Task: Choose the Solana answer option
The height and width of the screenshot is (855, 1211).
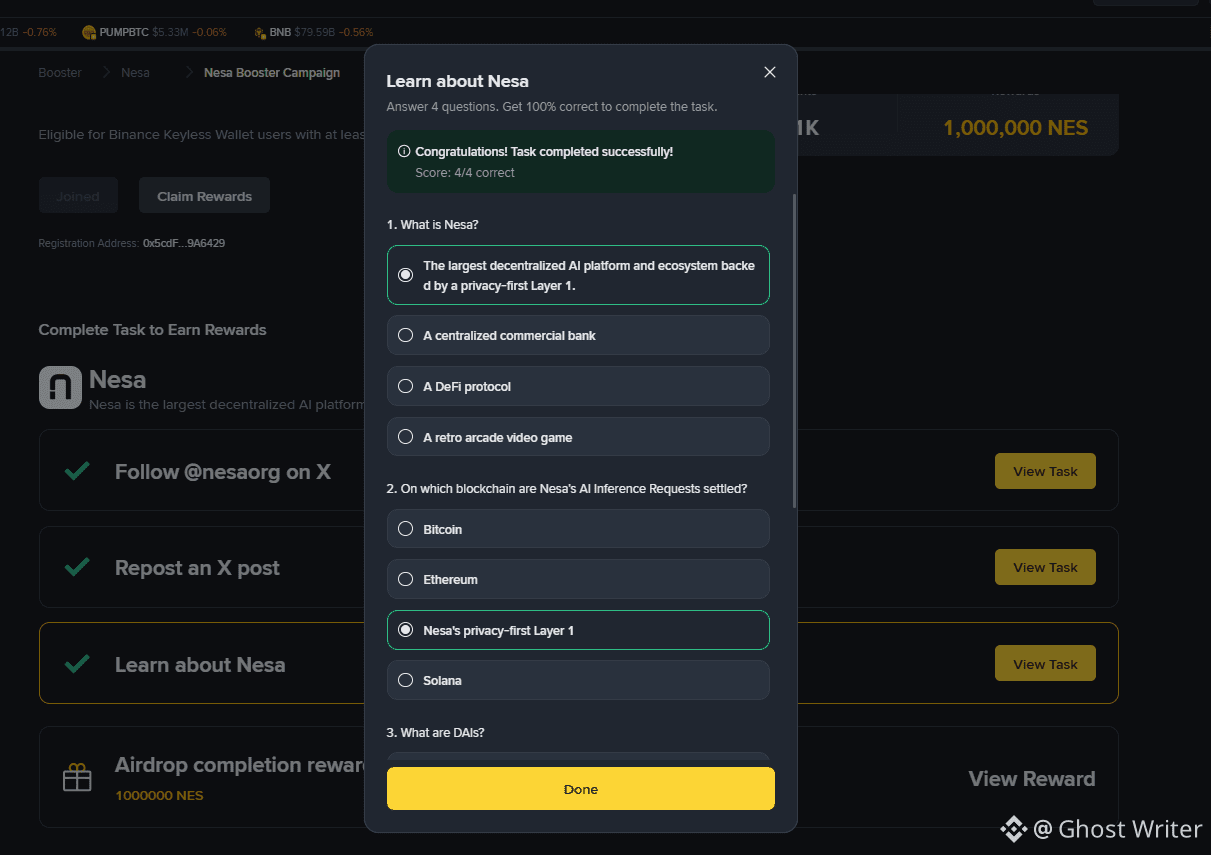Action: [x=578, y=680]
